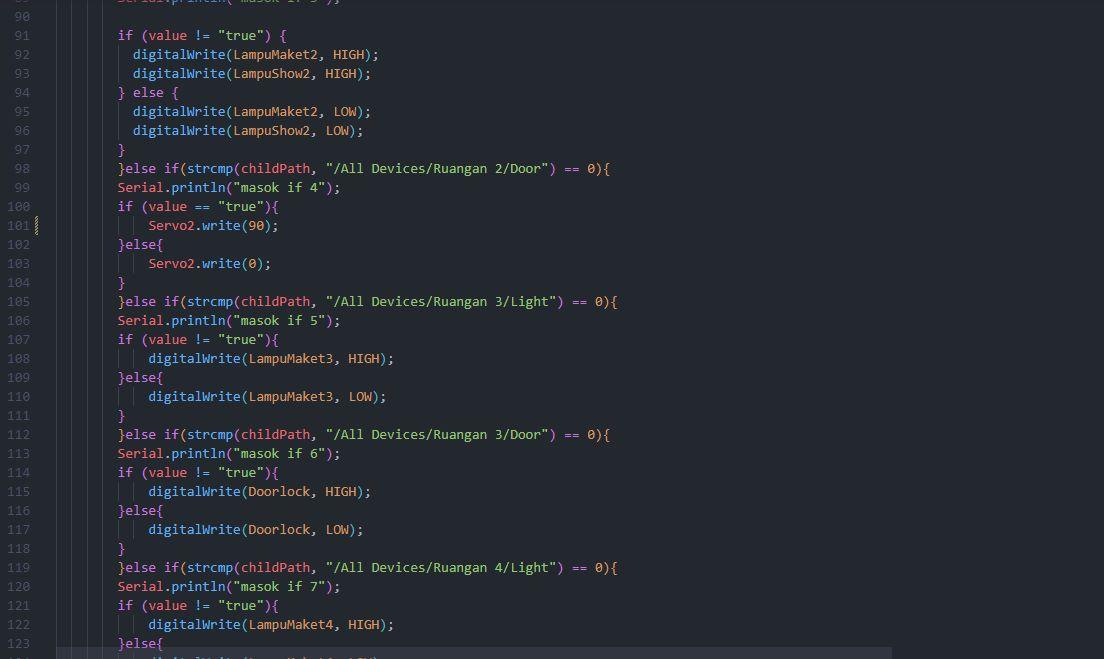
Task: Click the closing brace on line 118
Action: pyautogui.click(x=121, y=548)
